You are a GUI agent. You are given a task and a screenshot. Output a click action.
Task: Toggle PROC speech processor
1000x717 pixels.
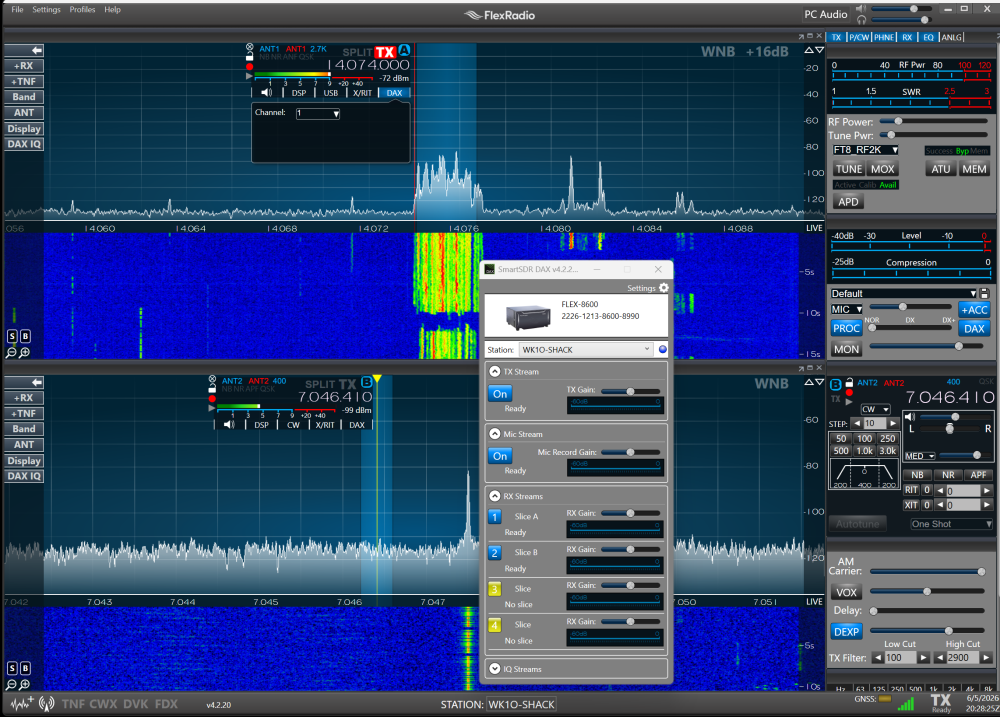pyautogui.click(x=846, y=328)
